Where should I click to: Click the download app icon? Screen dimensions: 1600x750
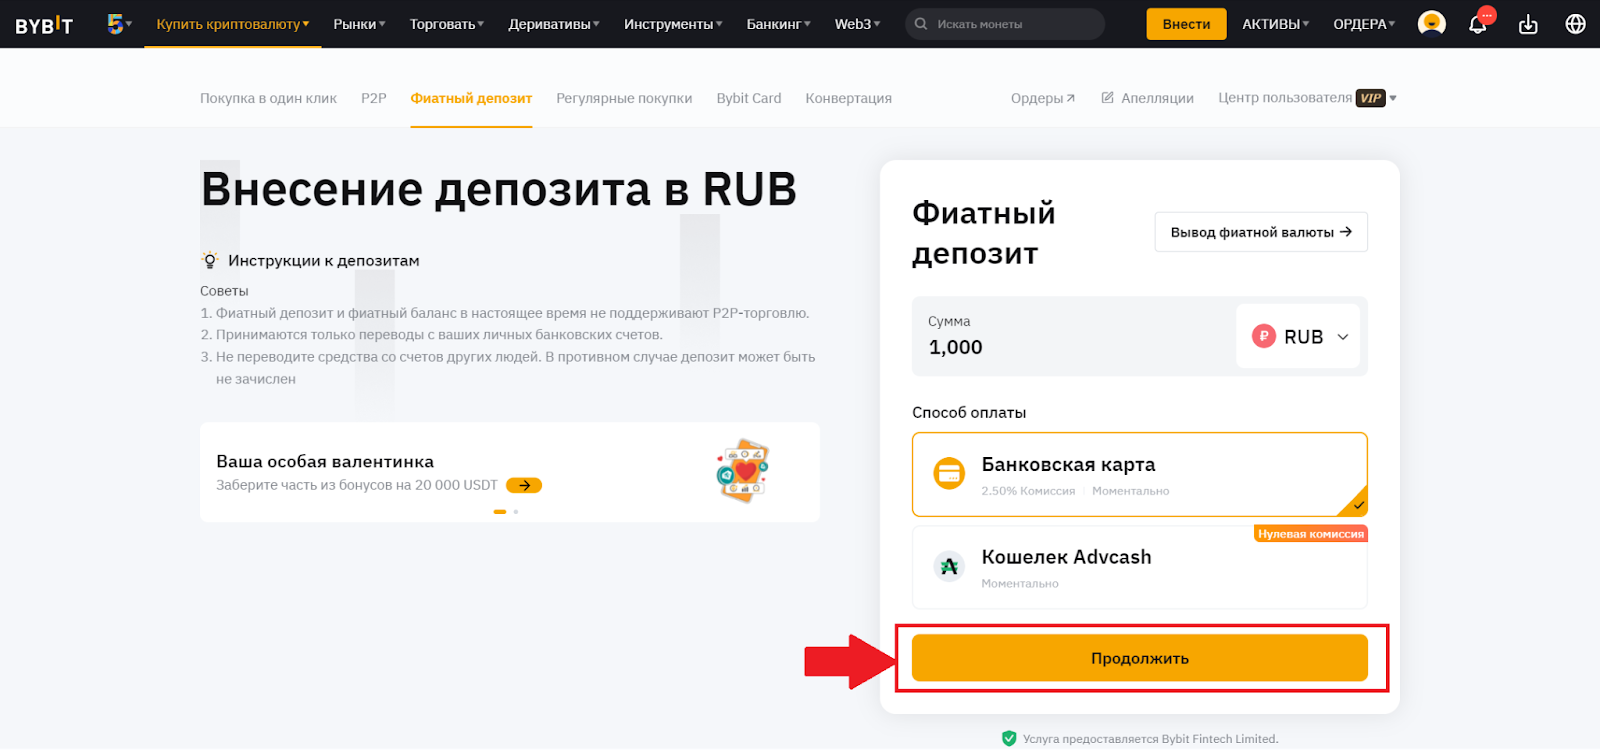click(x=1528, y=24)
